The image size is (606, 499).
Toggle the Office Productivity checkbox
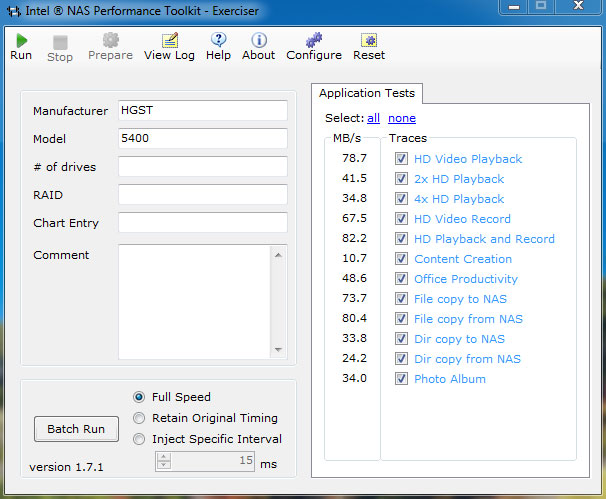click(401, 279)
